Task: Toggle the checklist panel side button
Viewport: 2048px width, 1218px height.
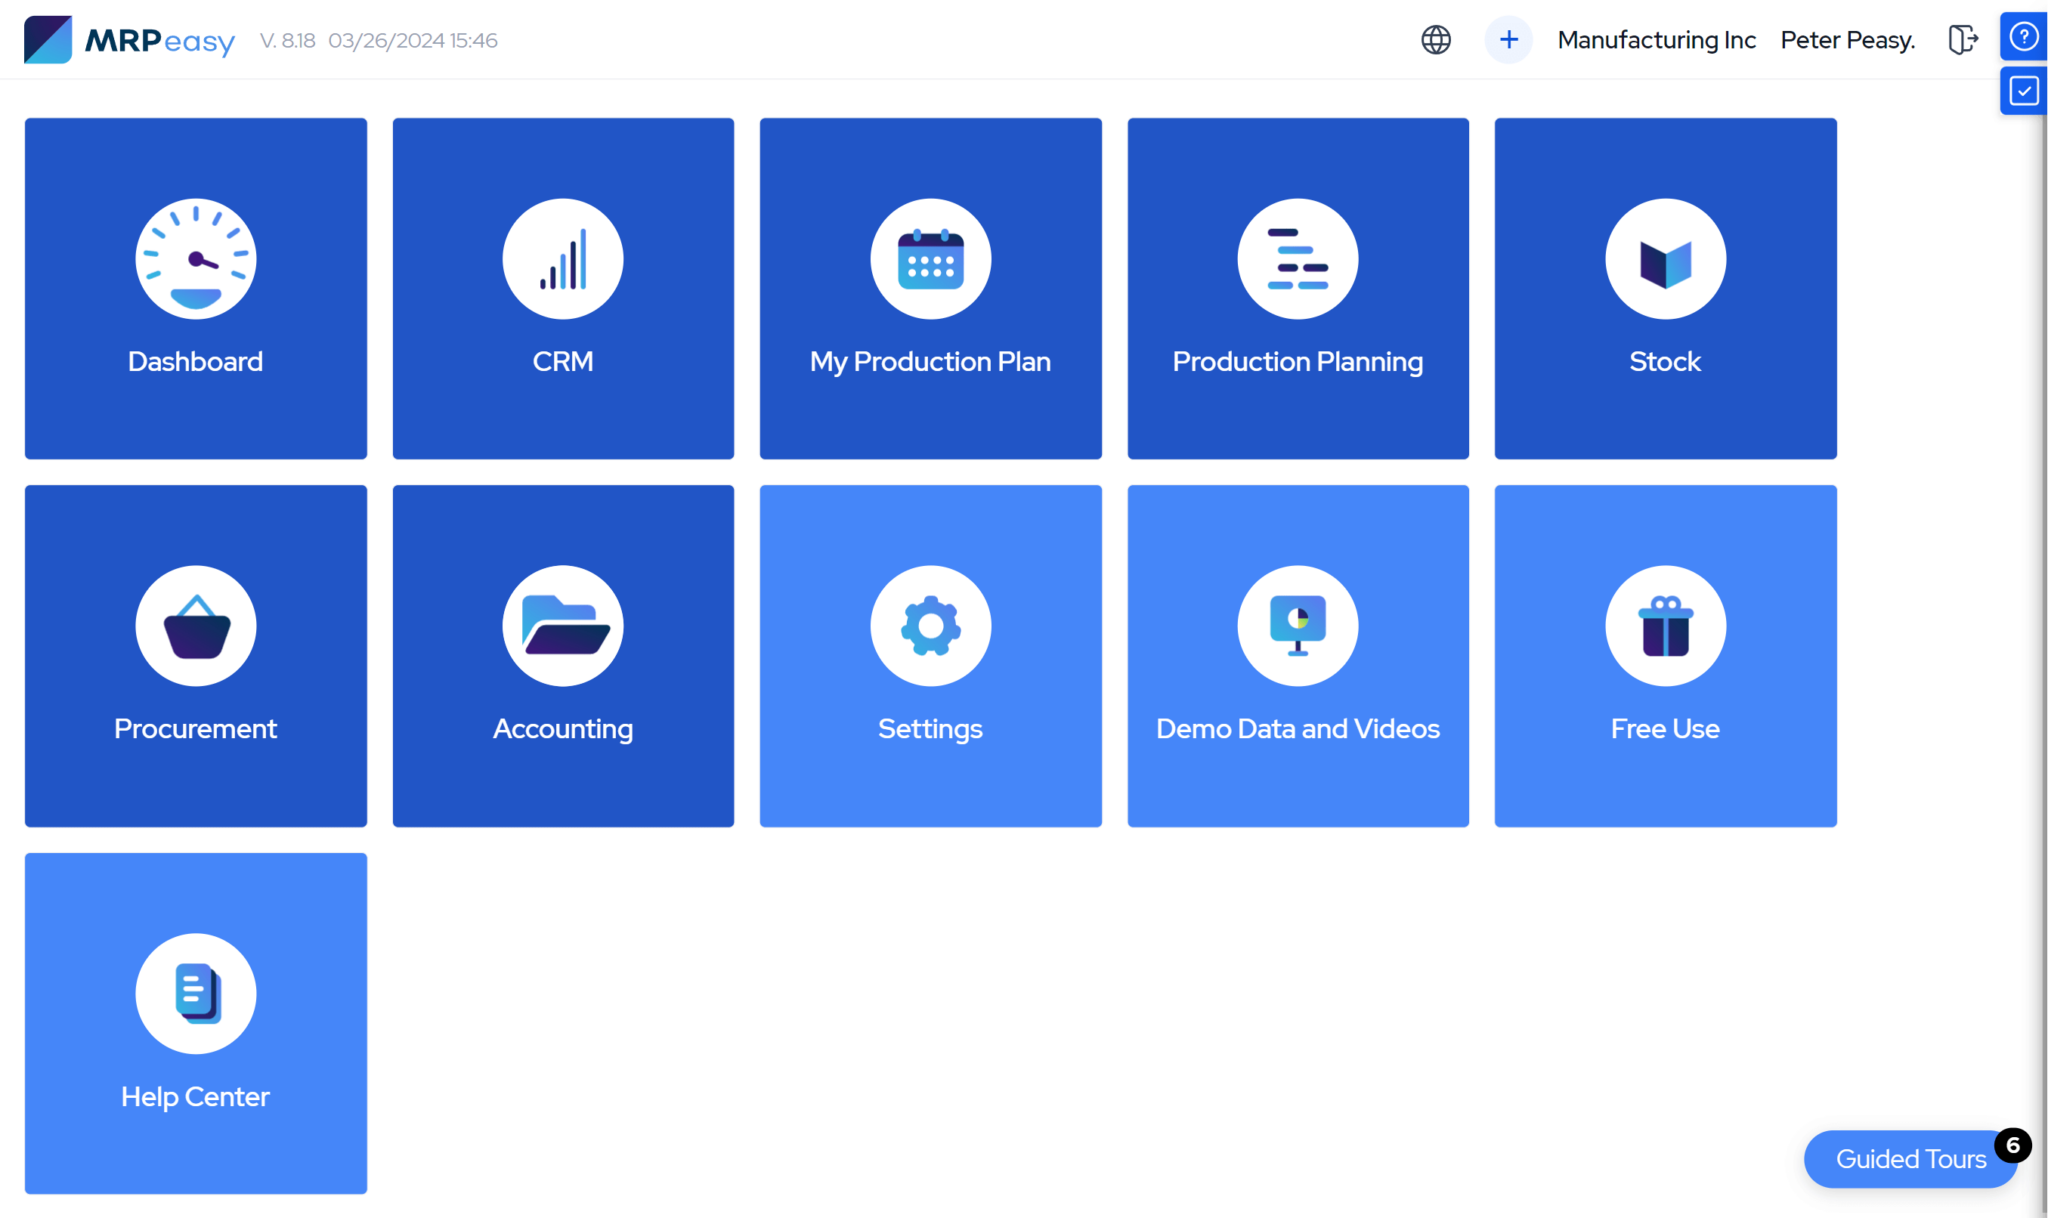Action: pyautogui.click(x=2023, y=91)
